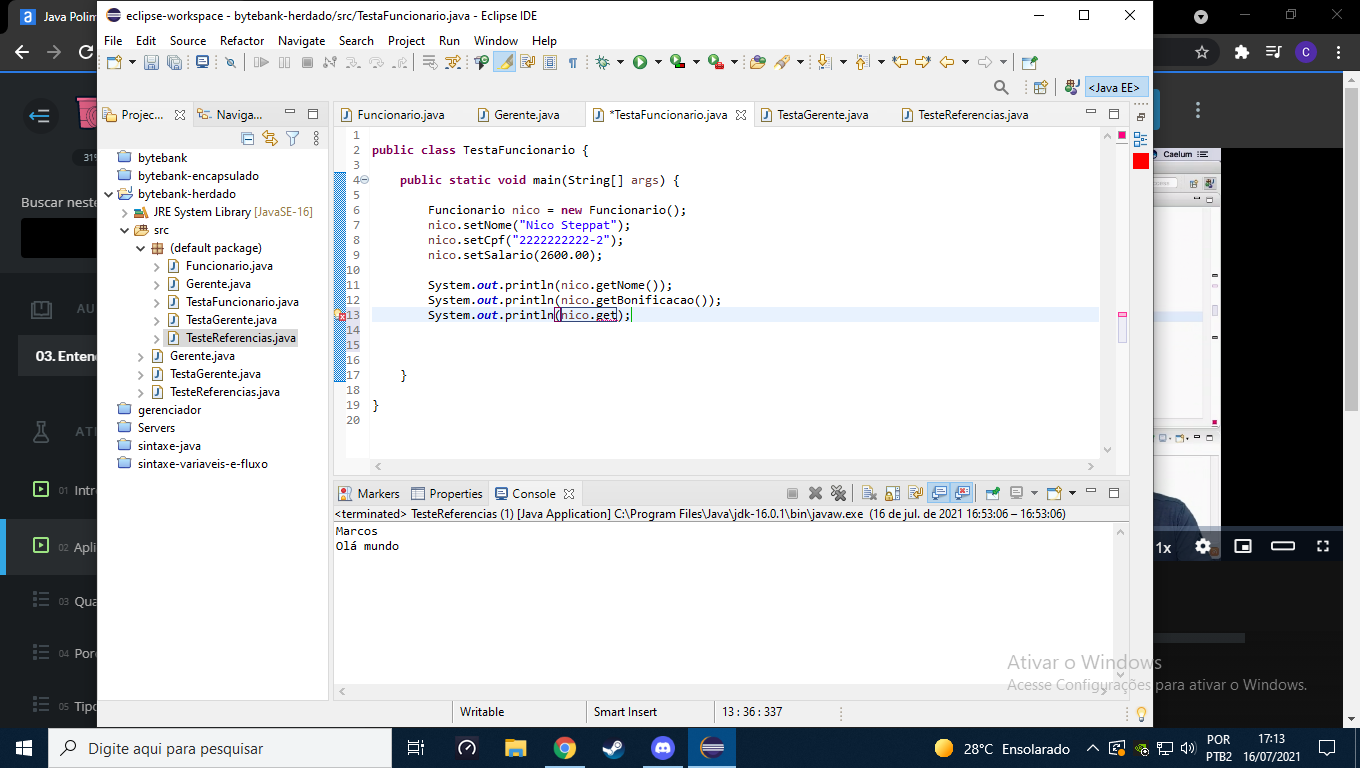Click the error marker on line 13
The height and width of the screenshot is (768, 1360).
coord(341,315)
